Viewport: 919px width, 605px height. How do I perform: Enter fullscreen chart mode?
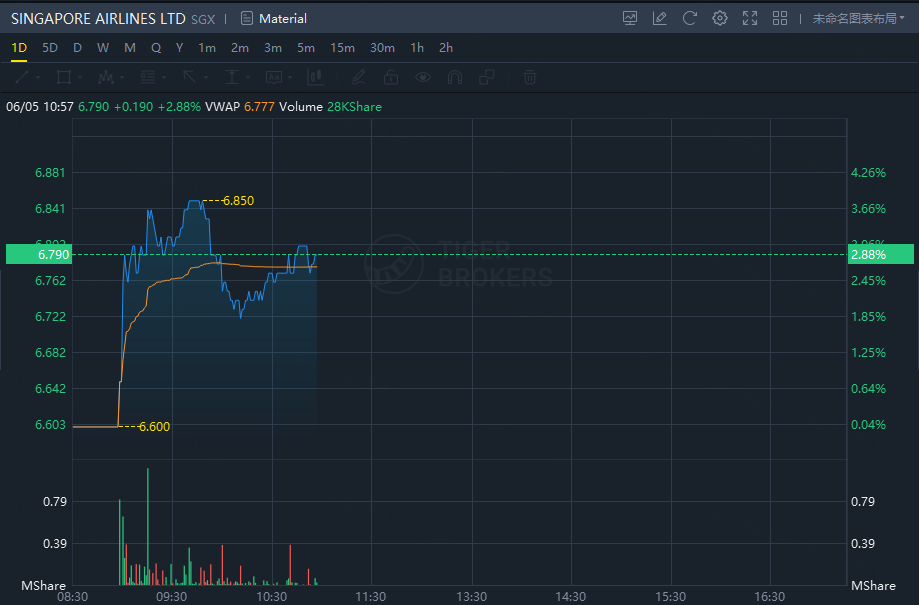[750, 18]
